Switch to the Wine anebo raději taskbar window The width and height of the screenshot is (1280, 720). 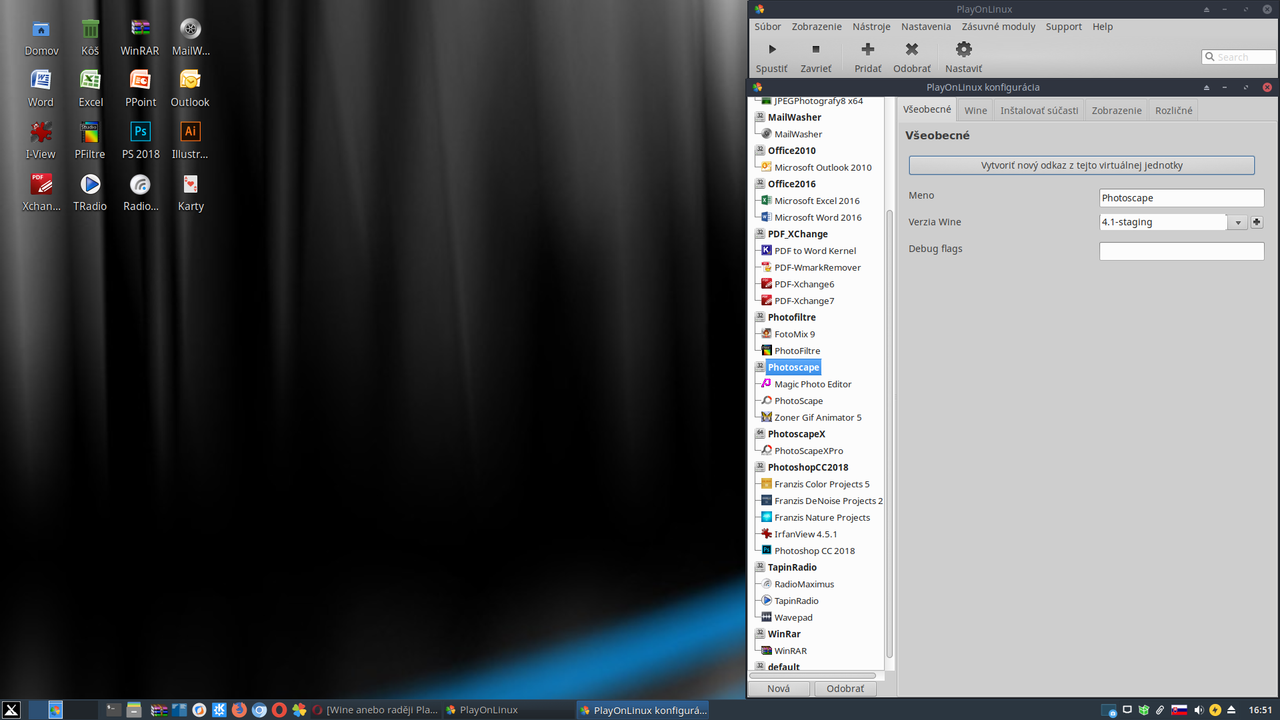pos(376,710)
